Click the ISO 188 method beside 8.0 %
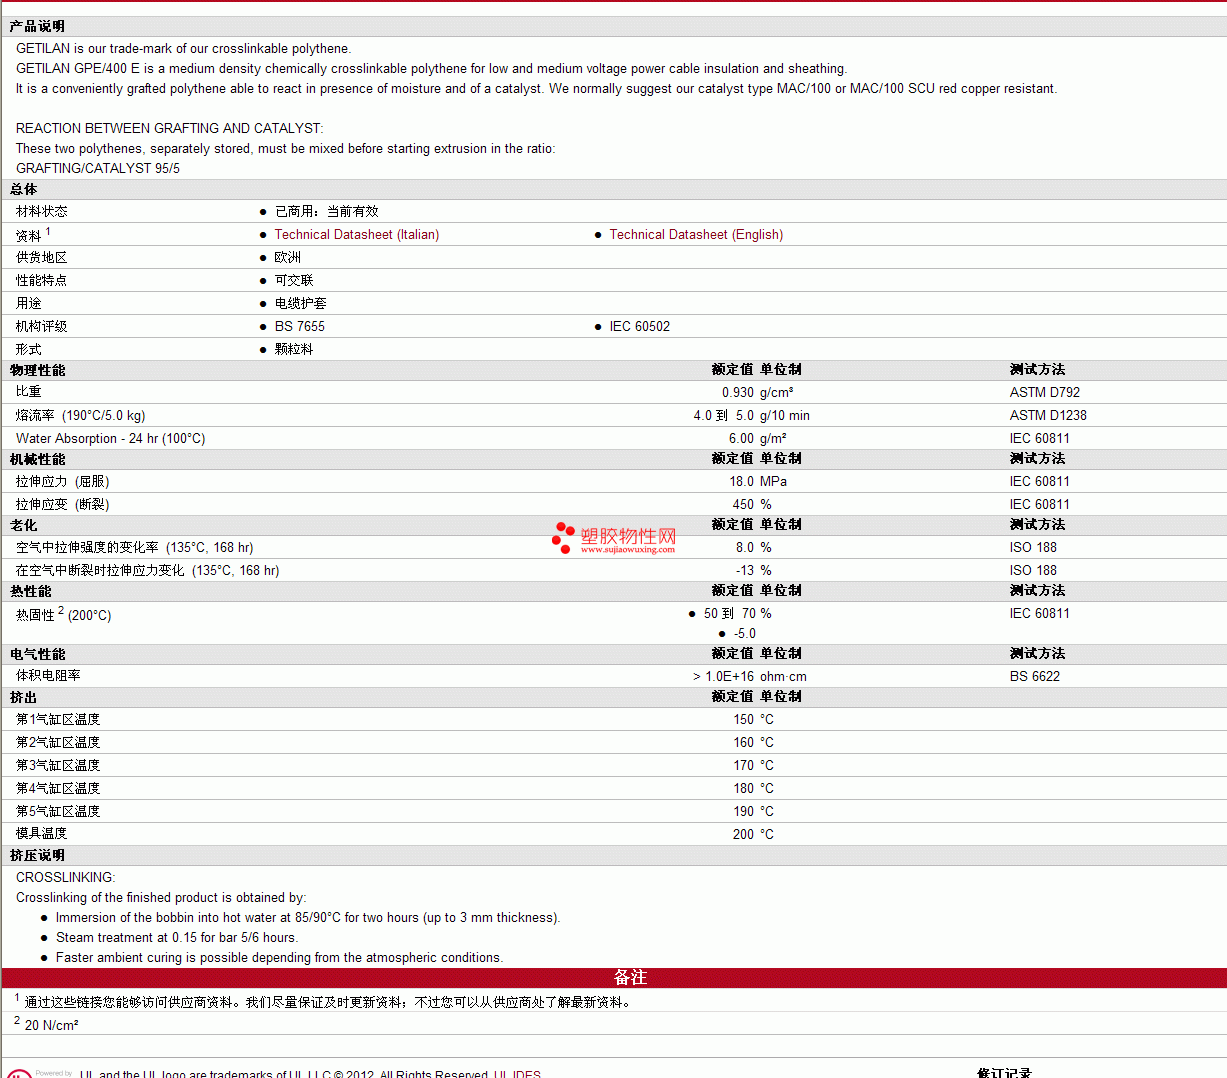Viewport: 1227px width, 1078px height. tap(1033, 548)
